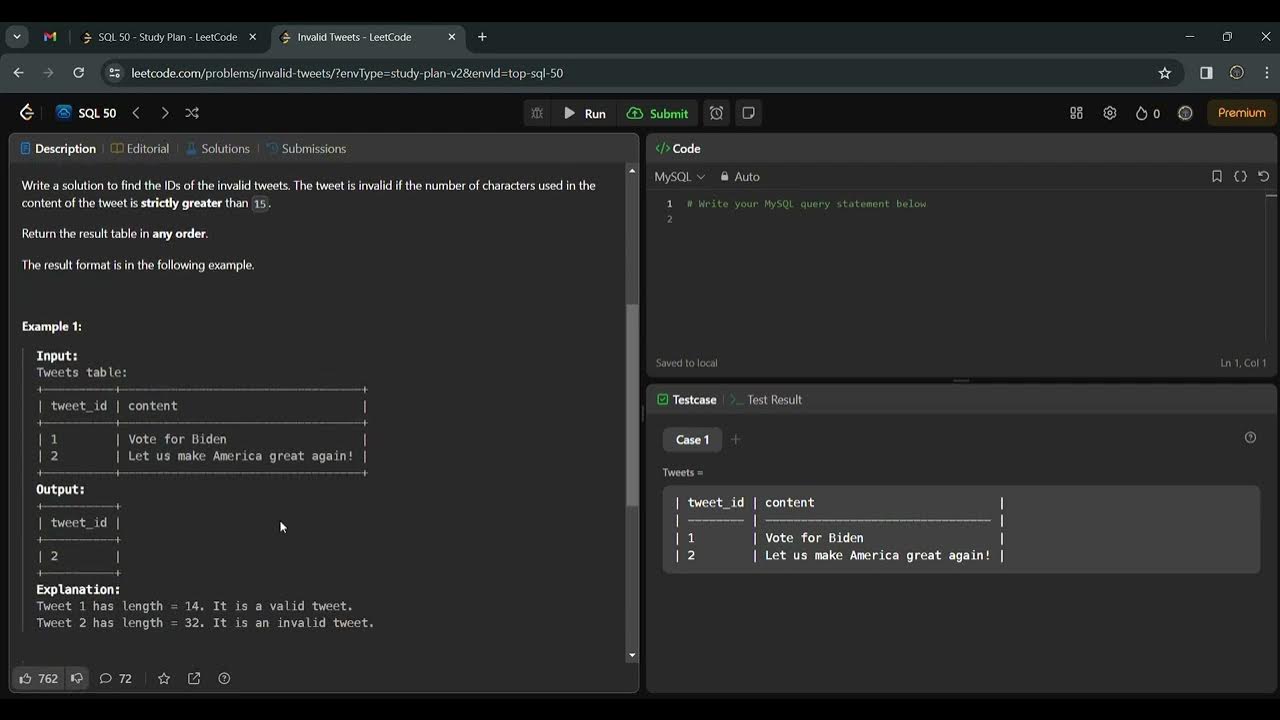Open the Gmail pinned tab
Screen dimensions: 1280x720
[x=50, y=37]
